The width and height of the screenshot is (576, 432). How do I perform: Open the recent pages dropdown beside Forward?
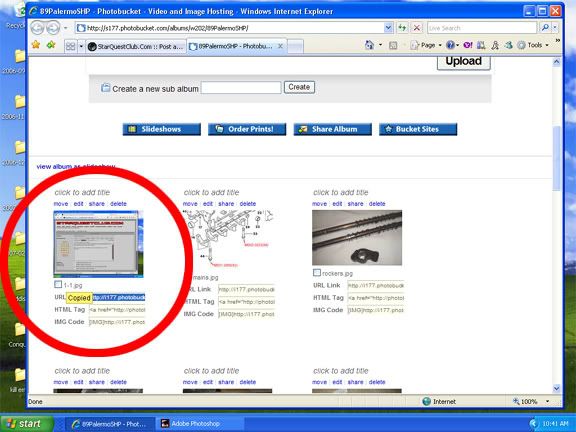click(x=65, y=28)
